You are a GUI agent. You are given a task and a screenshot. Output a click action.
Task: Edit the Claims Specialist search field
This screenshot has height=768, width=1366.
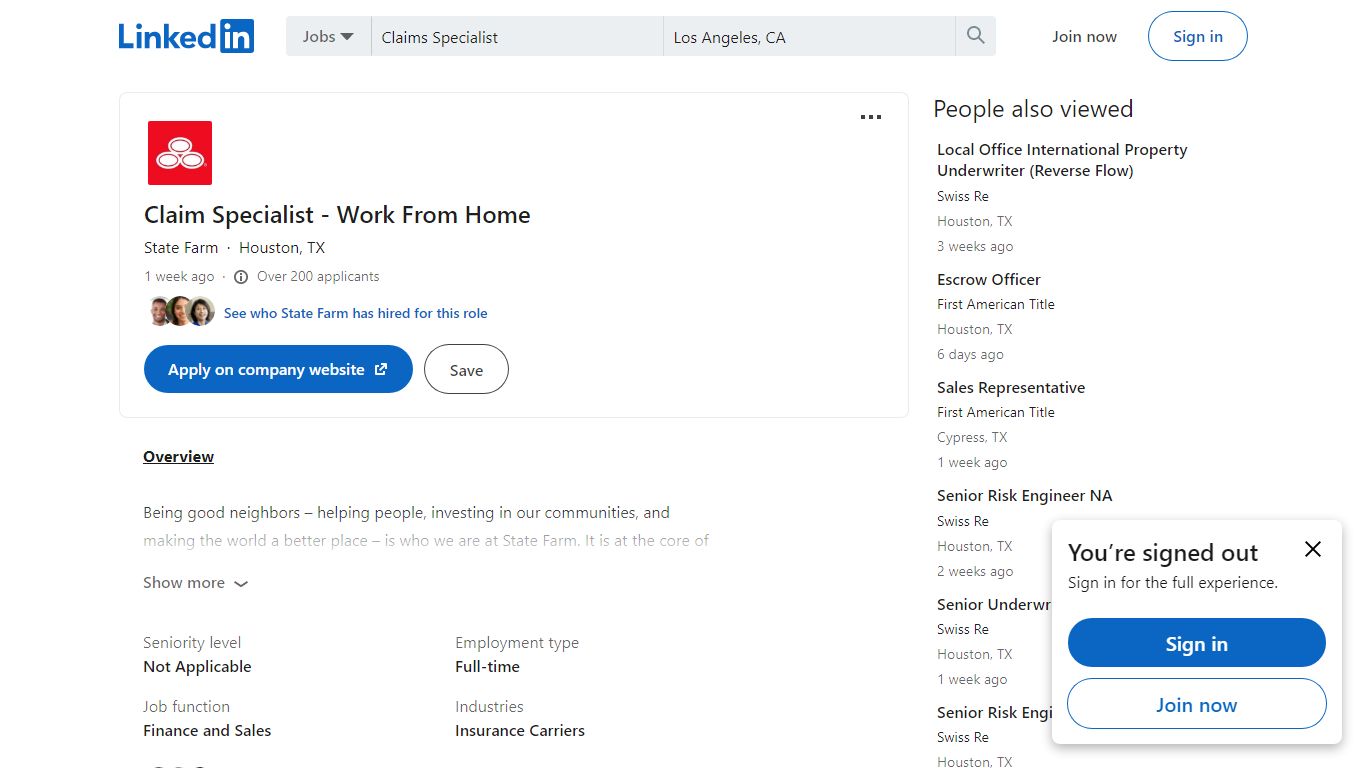tap(517, 37)
